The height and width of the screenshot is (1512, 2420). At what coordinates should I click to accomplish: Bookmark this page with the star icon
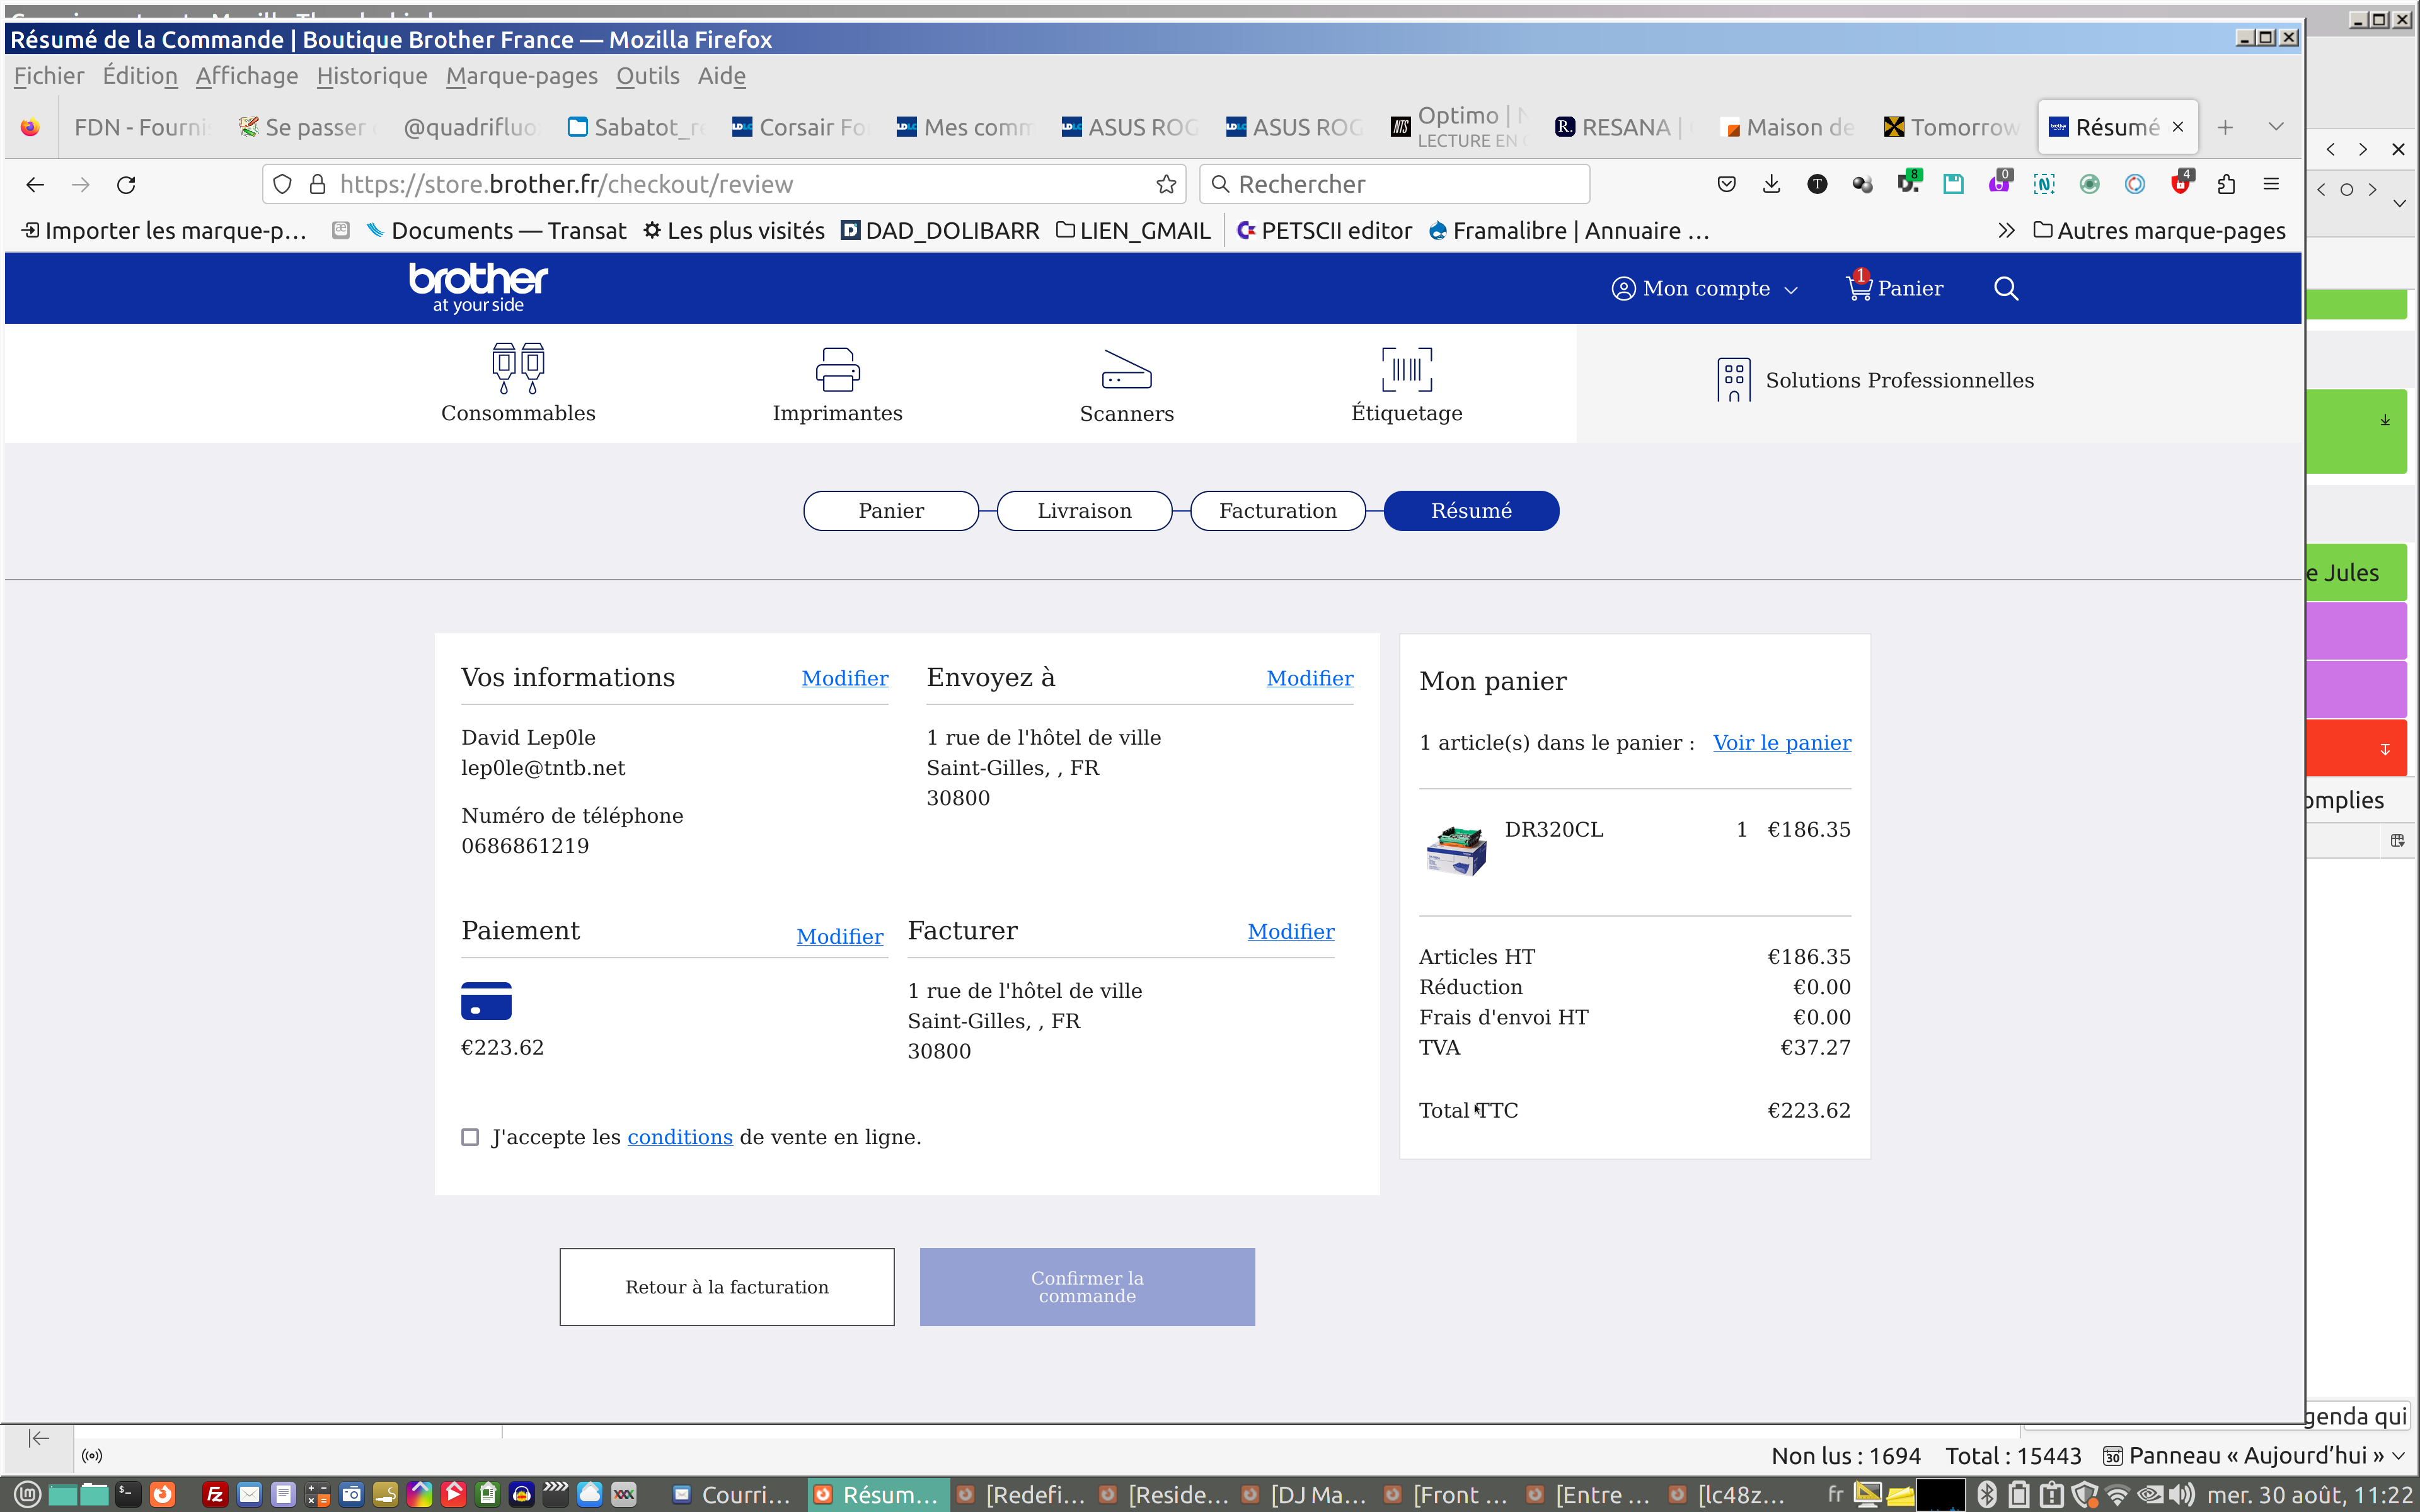pos(1165,185)
